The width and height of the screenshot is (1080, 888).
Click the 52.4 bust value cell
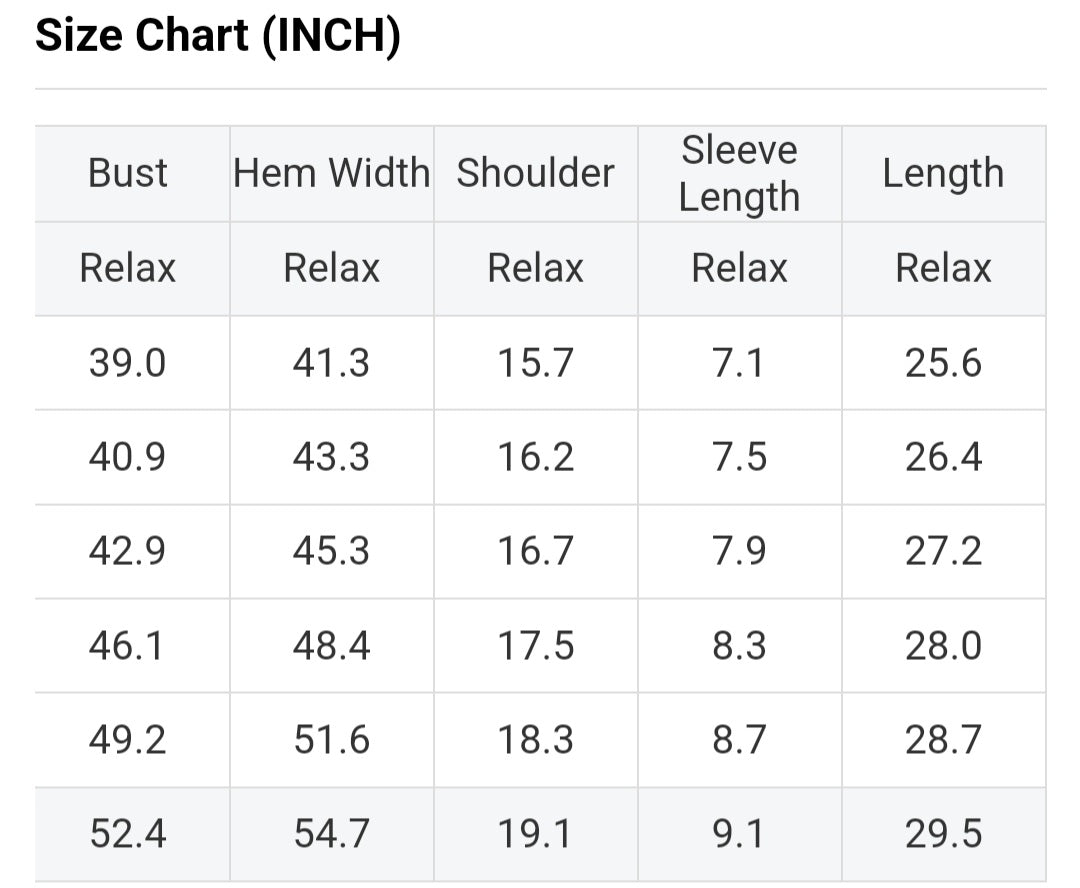pyautogui.click(x=128, y=834)
